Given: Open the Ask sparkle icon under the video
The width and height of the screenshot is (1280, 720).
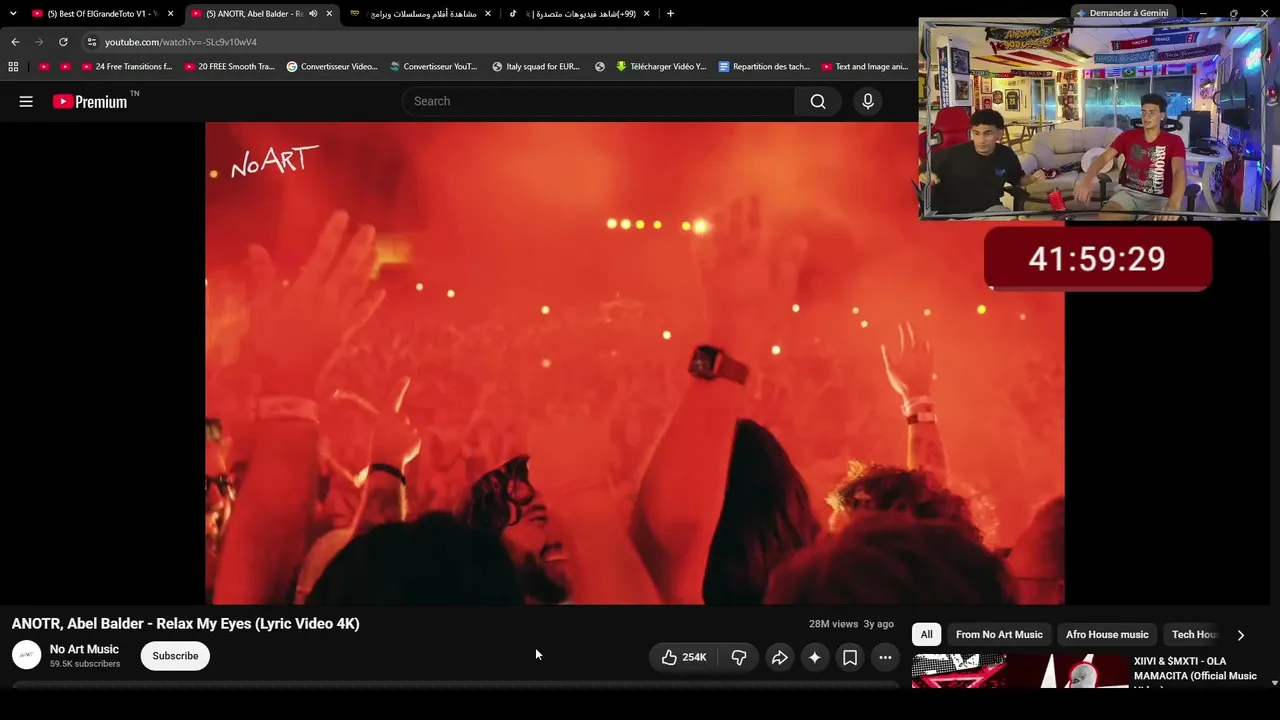Looking at the screenshot, I should coord(815,657).
